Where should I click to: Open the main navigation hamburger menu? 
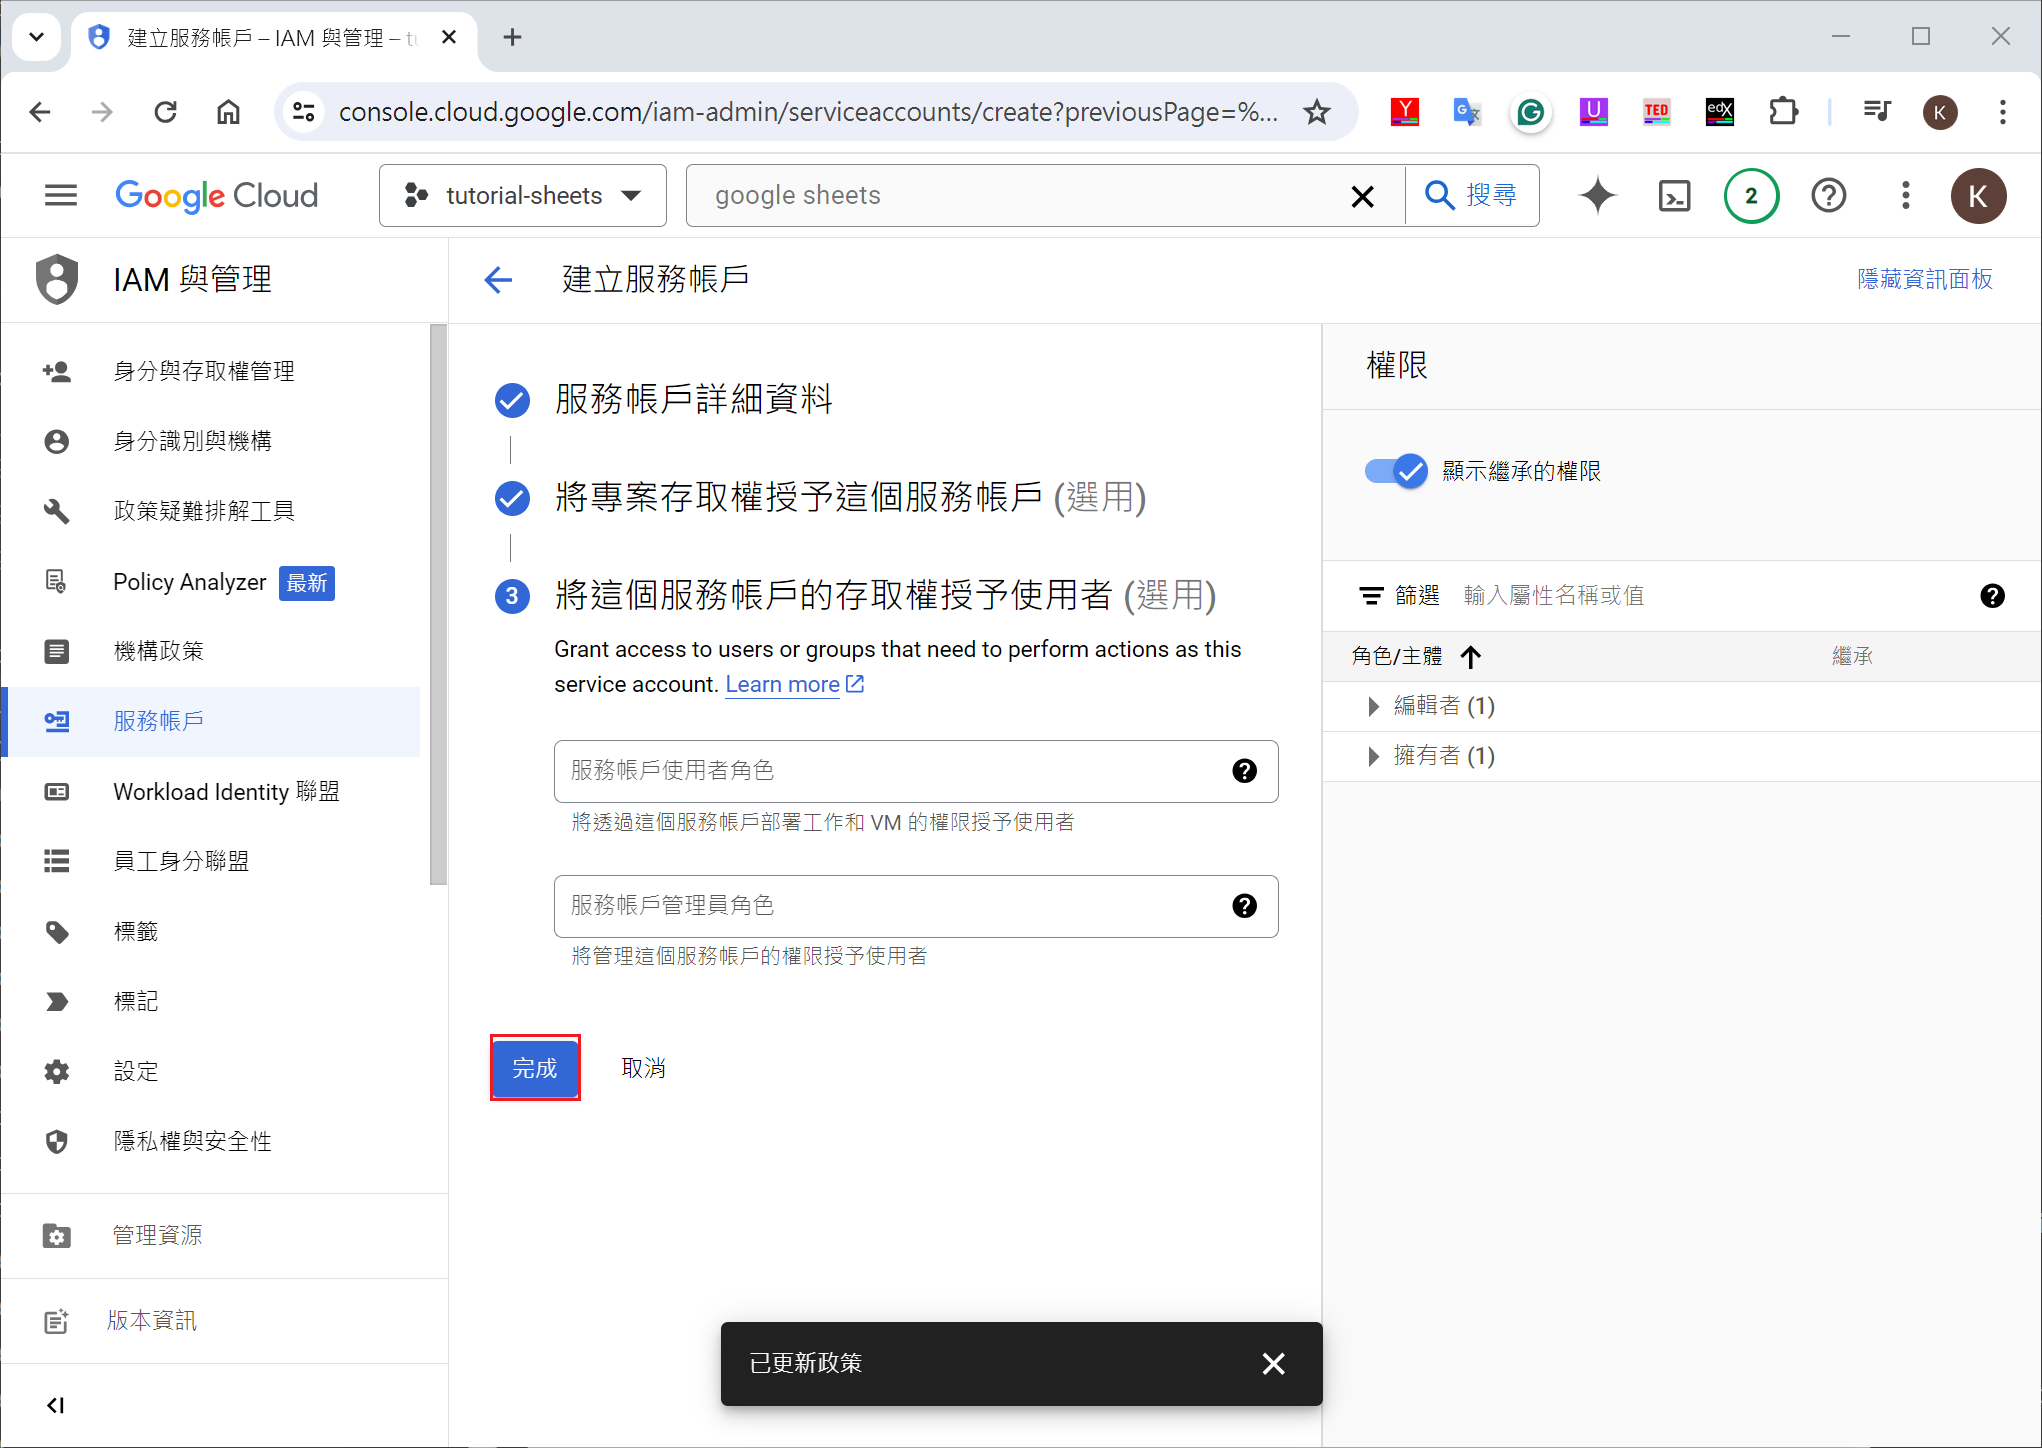tap(60, 196)
